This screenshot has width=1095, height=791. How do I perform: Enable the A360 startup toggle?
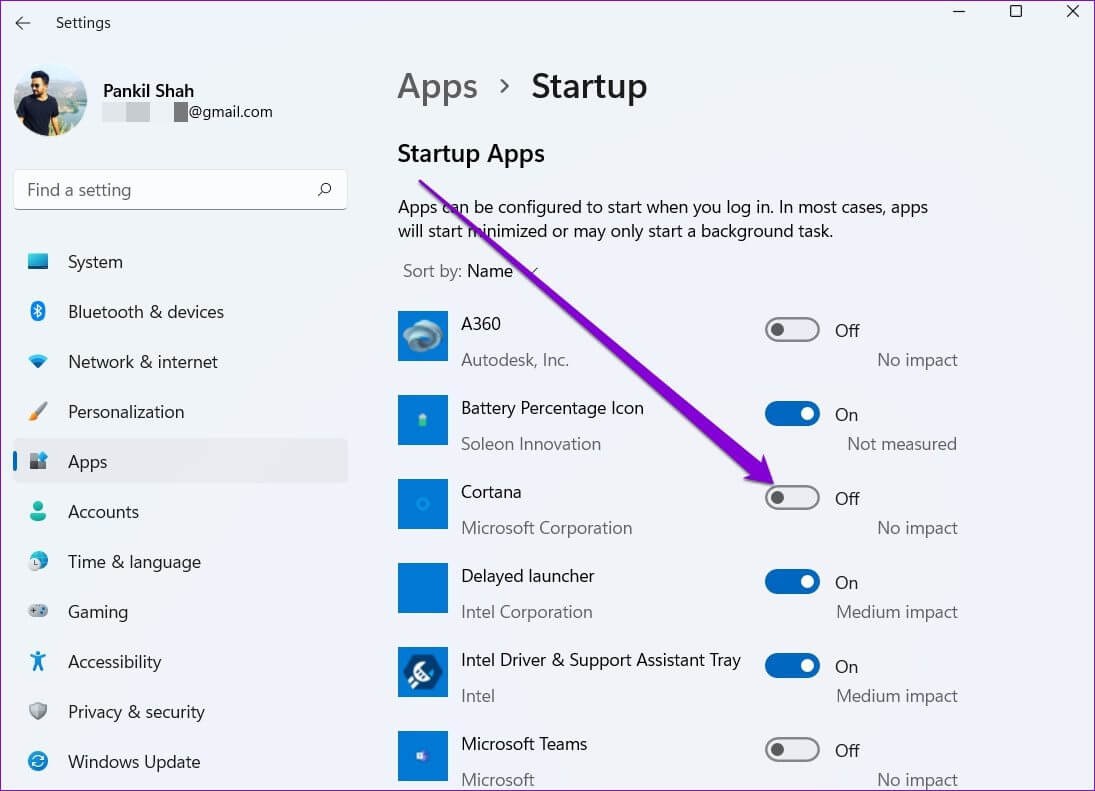tap(792, 330)
